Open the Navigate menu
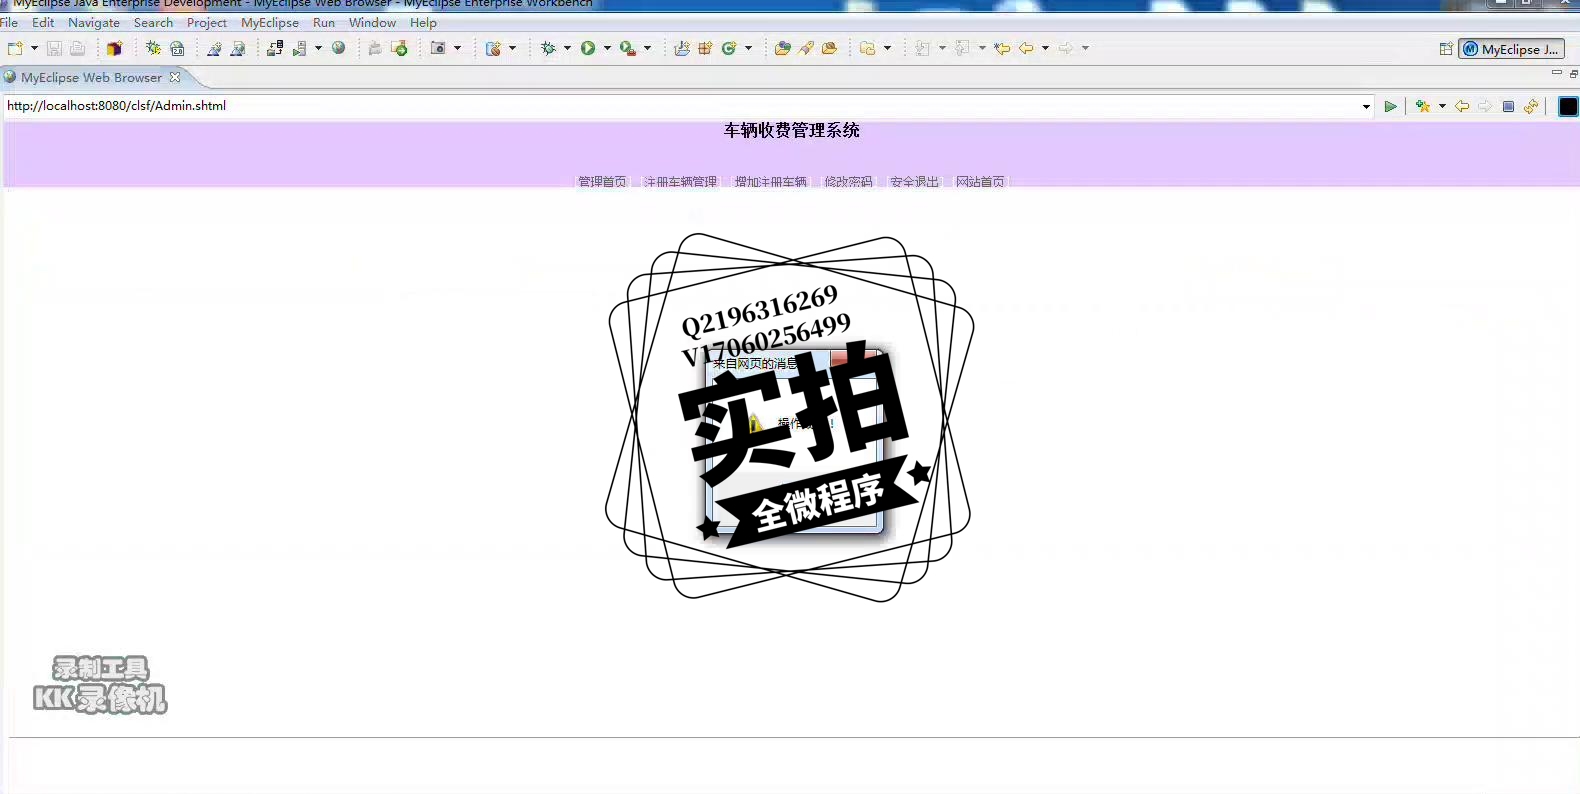Image resolution: width=1580 pixels, height=794 pixels. pyautogui.click(x=94, y=22)
